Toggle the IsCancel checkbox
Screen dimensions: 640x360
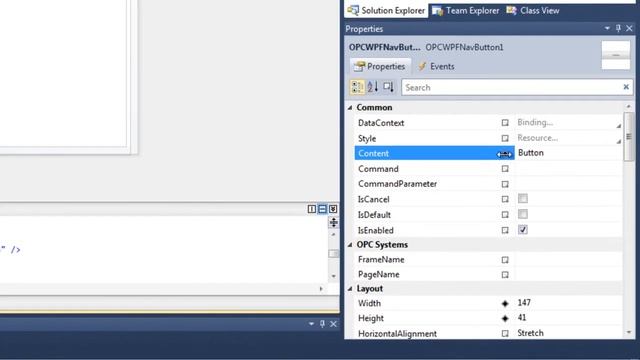click(523, 199)
